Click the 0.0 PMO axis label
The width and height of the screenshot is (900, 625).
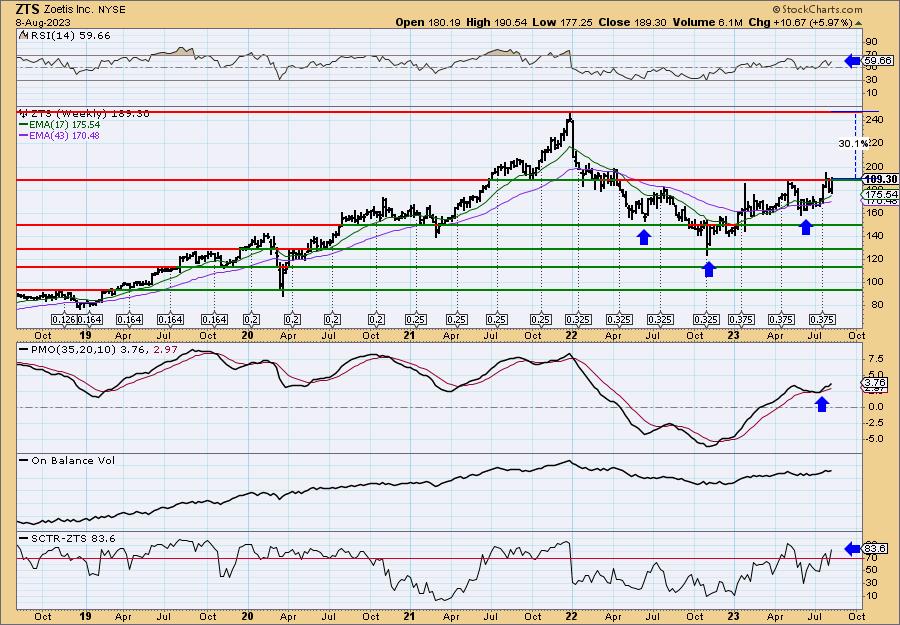(x=876, y=406)
